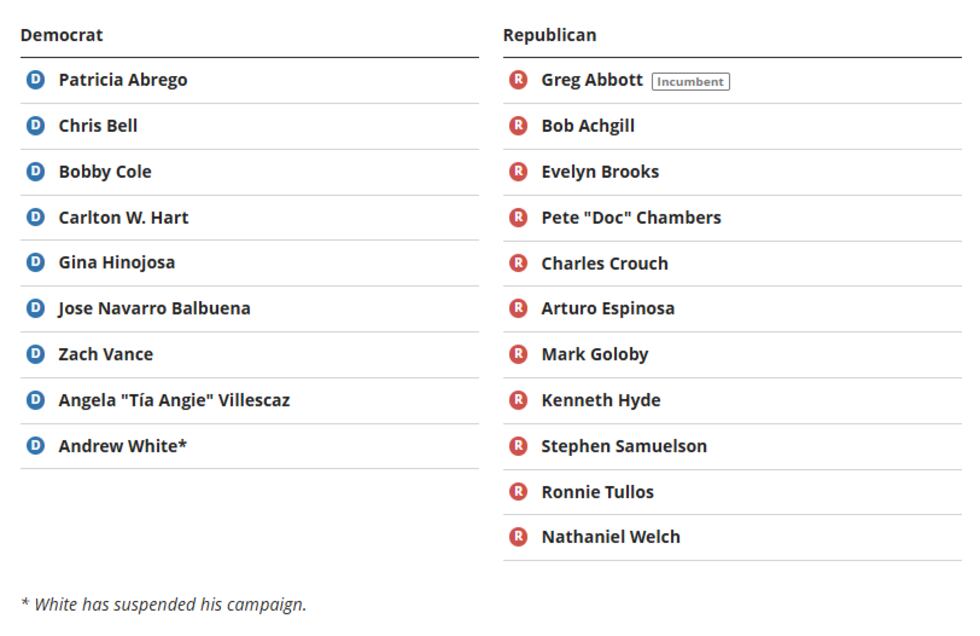The image size is (980, 636).
Task: Click the Republican icon beside Greg Abbott
Action: pos(518,80)
